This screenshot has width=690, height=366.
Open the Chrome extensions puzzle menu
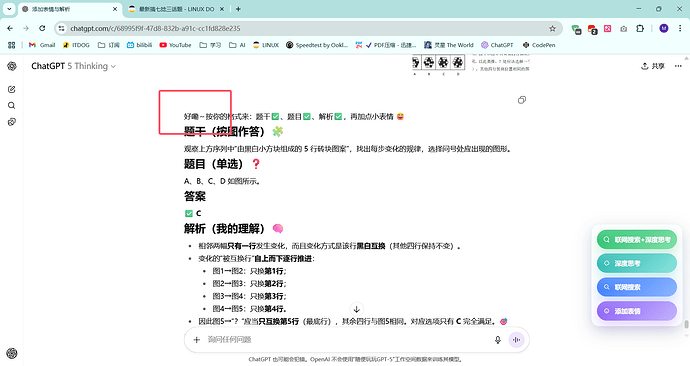coord(640,29)
